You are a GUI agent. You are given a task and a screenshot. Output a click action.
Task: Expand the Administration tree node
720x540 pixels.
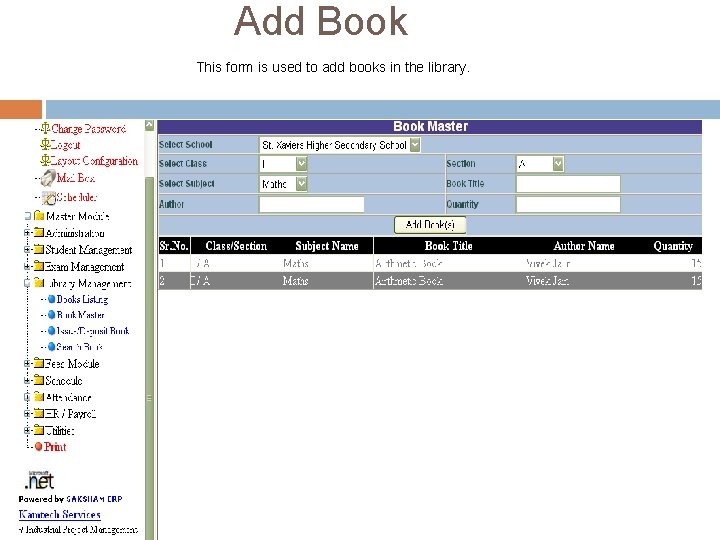click(x=27, y=233)
